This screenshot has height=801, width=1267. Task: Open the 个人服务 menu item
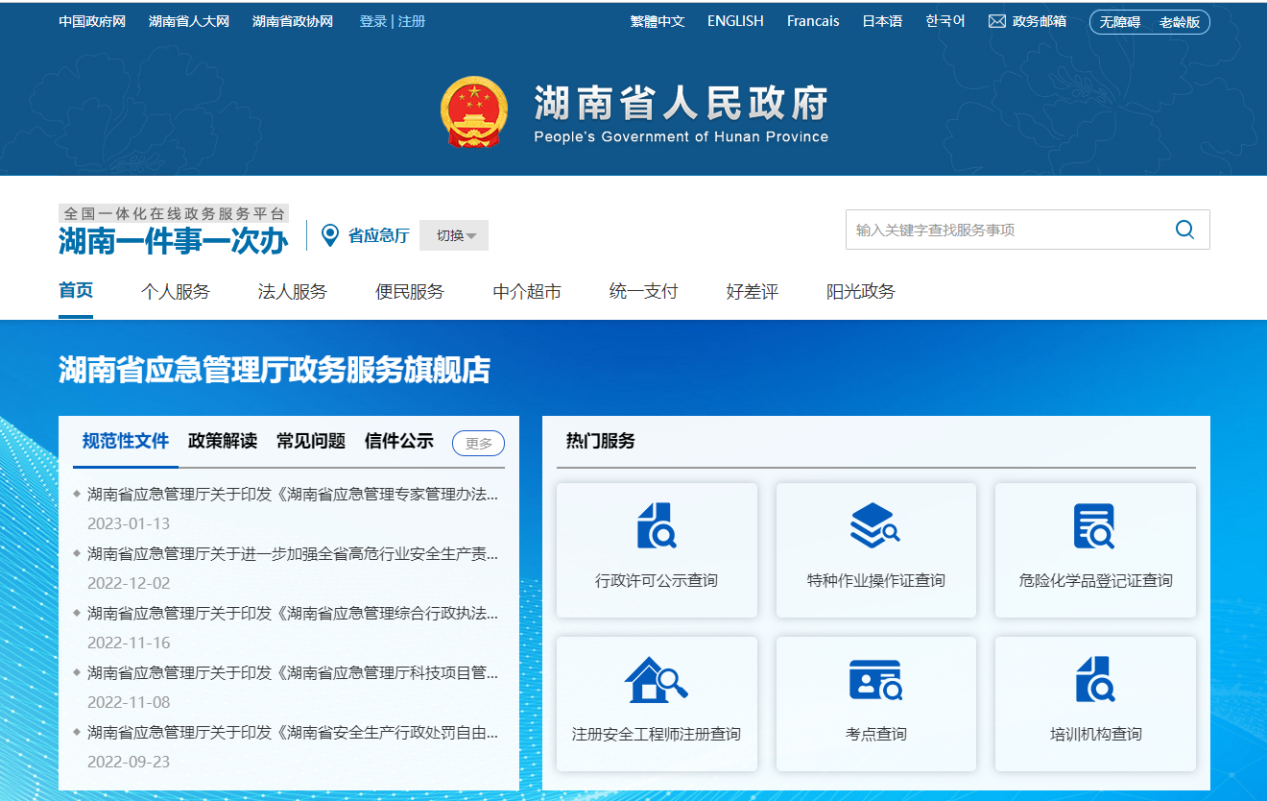tap(176, 292)
